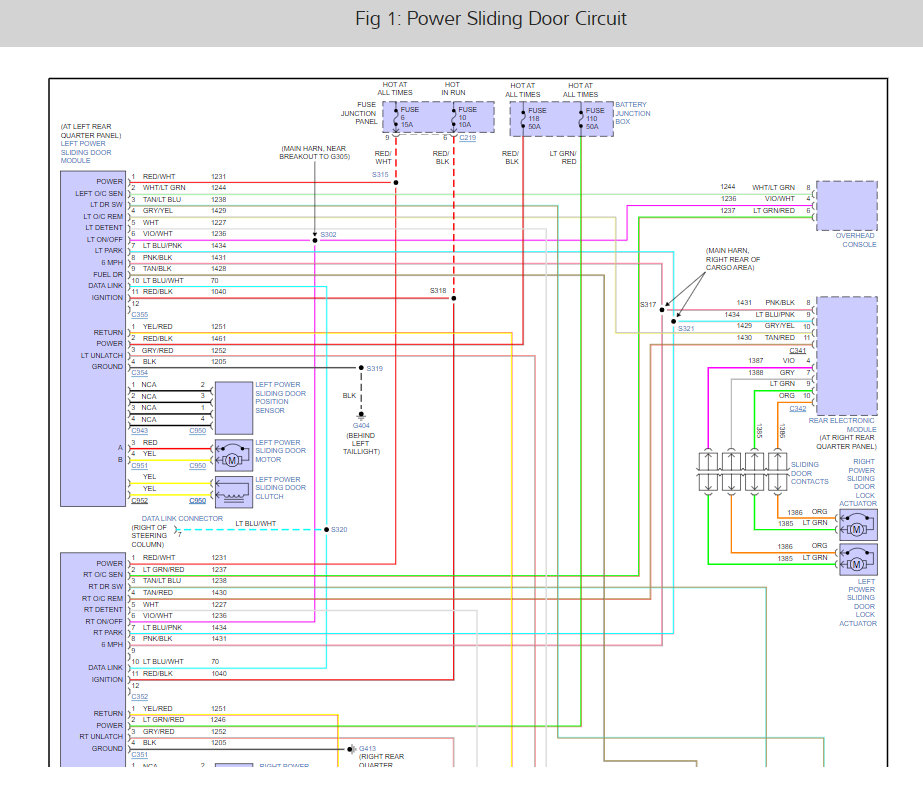Screen dimensions: 923x787
Task: Open the C951 connector link
Action: click(x=140, y=465)
